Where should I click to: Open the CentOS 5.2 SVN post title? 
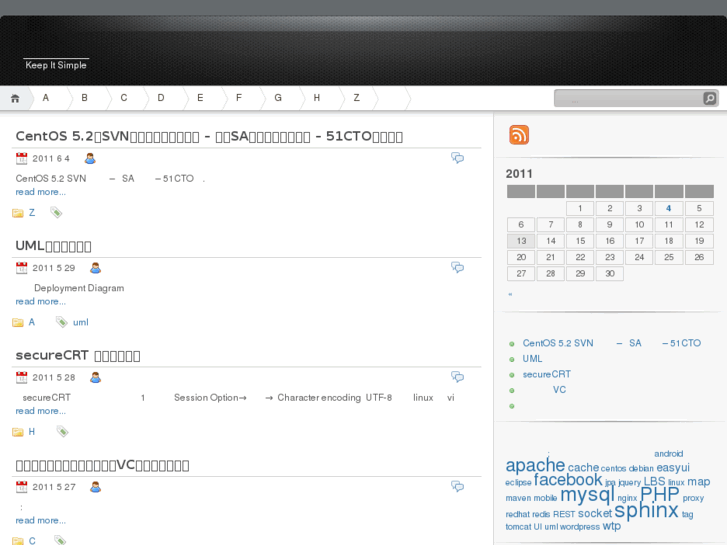(209, 136)
